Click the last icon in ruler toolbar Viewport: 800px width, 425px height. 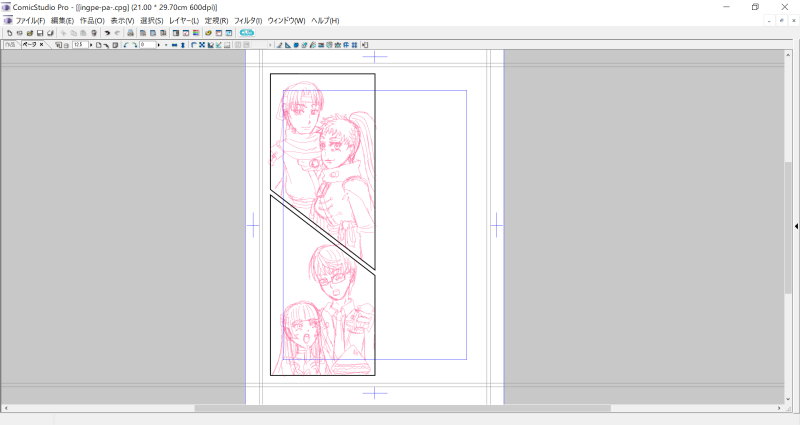(x=365, y=45)
